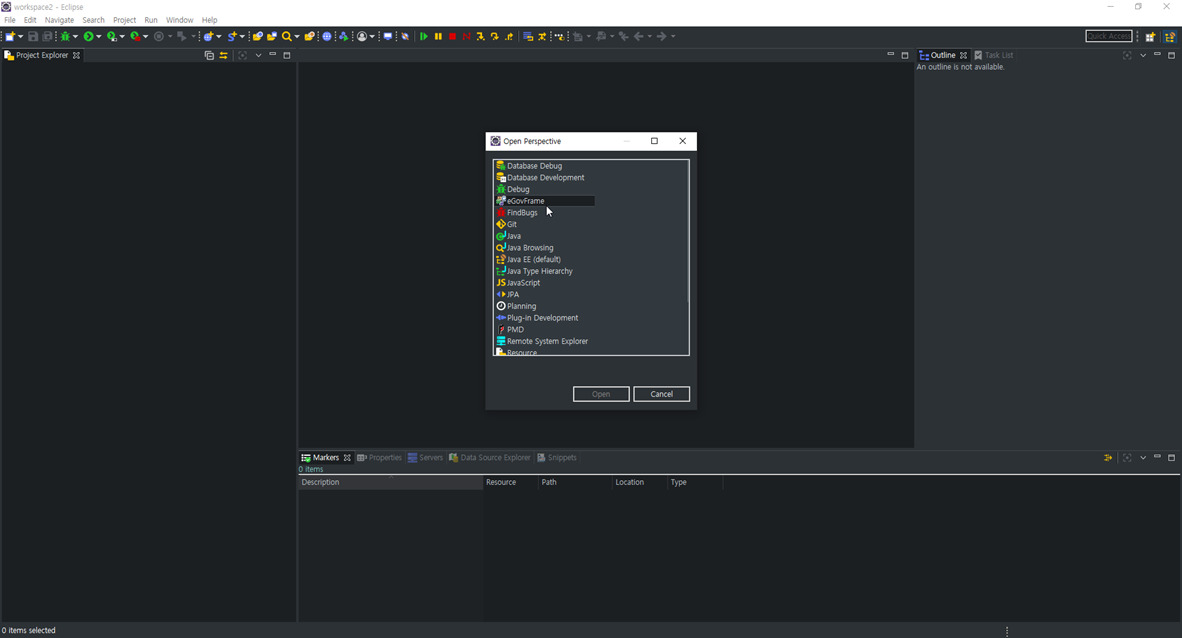
Task: Switch to the Snippets tab
Action: pos(557,458)
